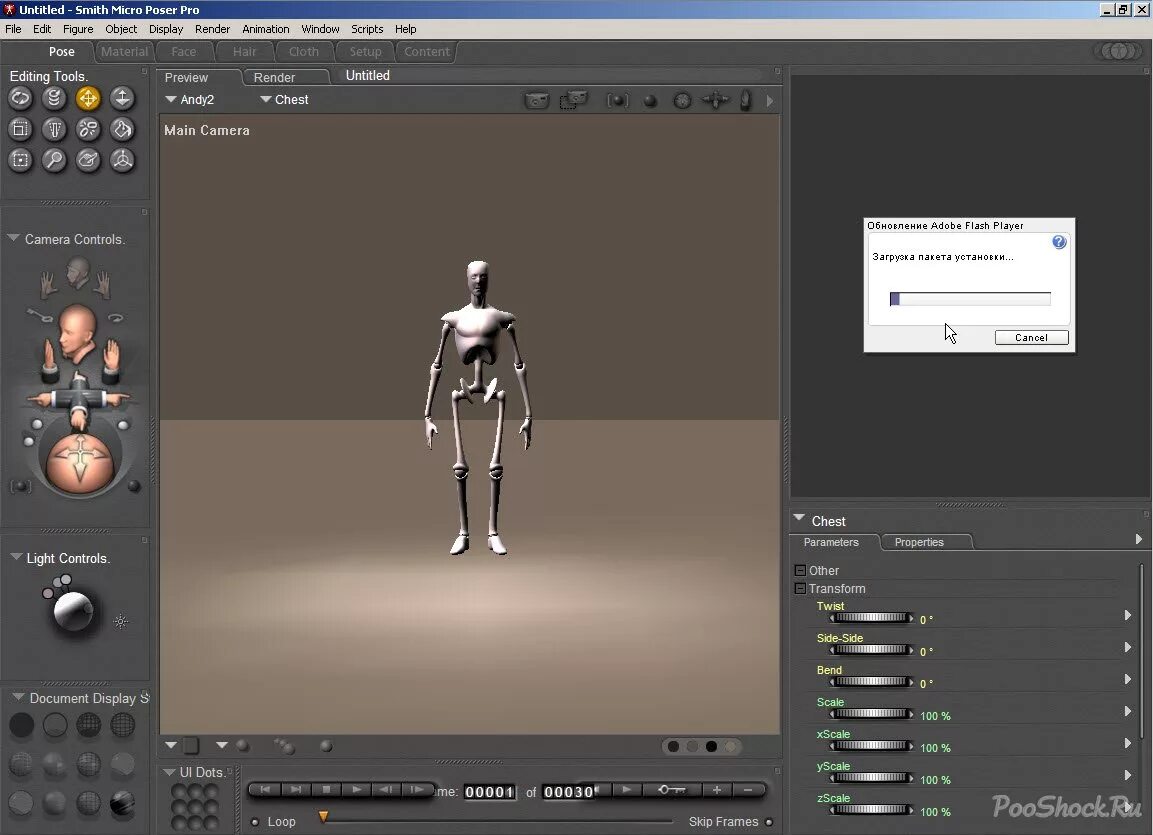Screen dimensions: 1153x835
Task: Select the Rotate editing tool
Action: (20, 98)
